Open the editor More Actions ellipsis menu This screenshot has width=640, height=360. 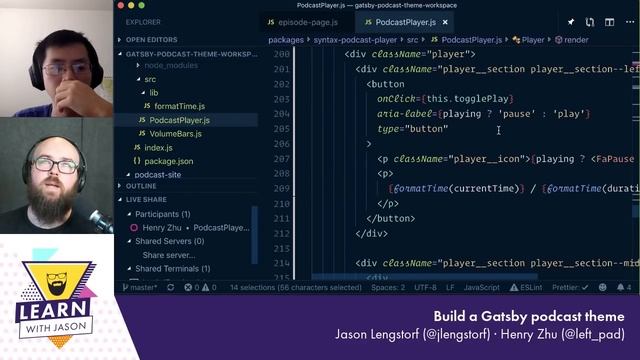coord(630,22)
